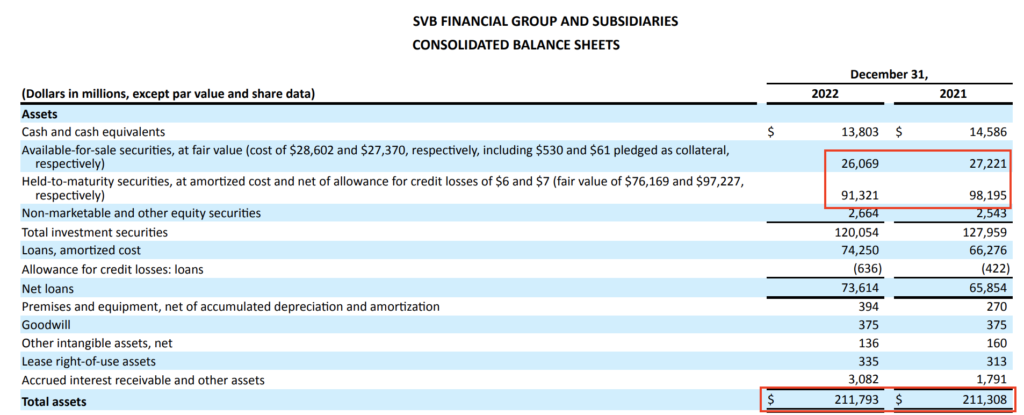This screenshot has height=415, width=1024.
Task: Click the 'December 31,' column header
Action: tap(889, 75)
